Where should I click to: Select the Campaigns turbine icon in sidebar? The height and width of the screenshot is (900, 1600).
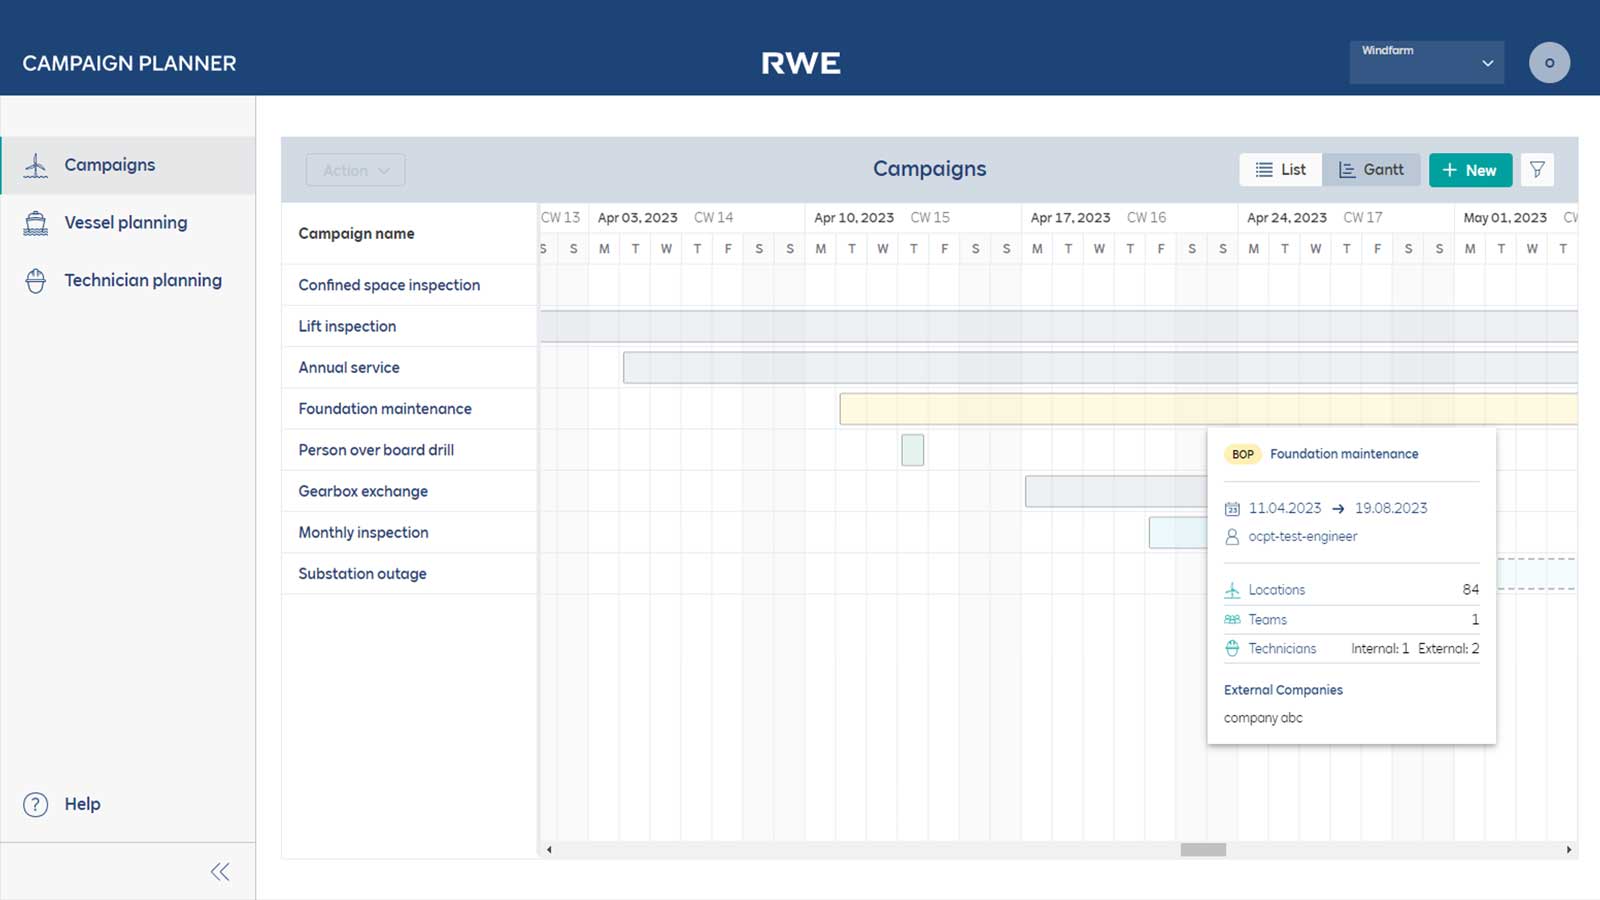36,165
